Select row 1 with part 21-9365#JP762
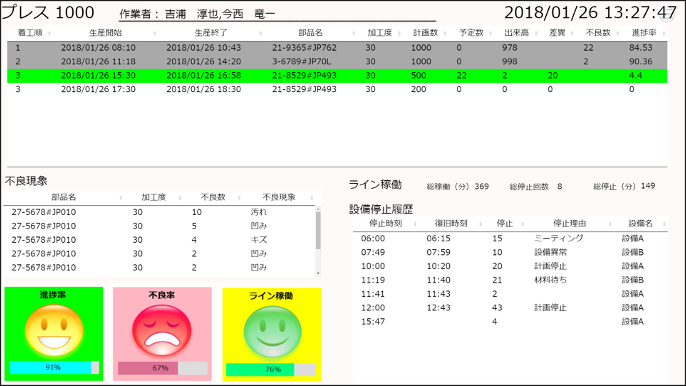686x386 pixels. 337,48
